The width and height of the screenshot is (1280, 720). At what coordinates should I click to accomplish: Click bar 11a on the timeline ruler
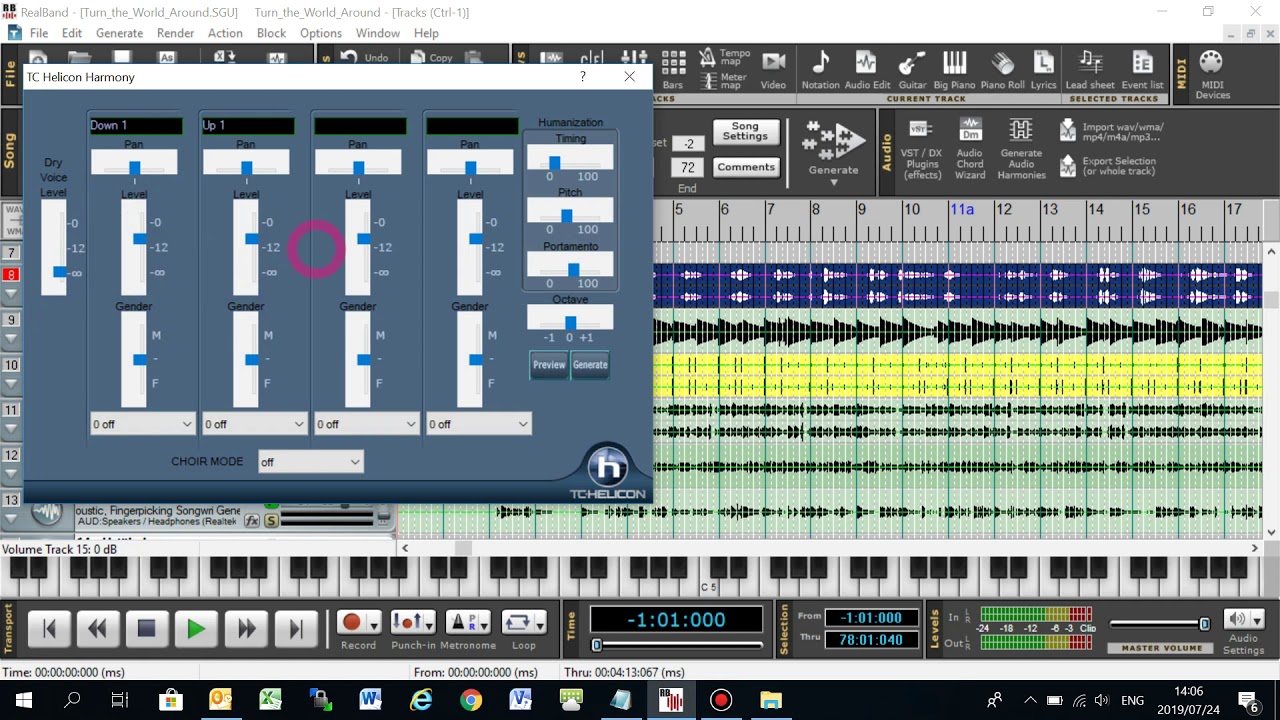[x=962, y=209]
